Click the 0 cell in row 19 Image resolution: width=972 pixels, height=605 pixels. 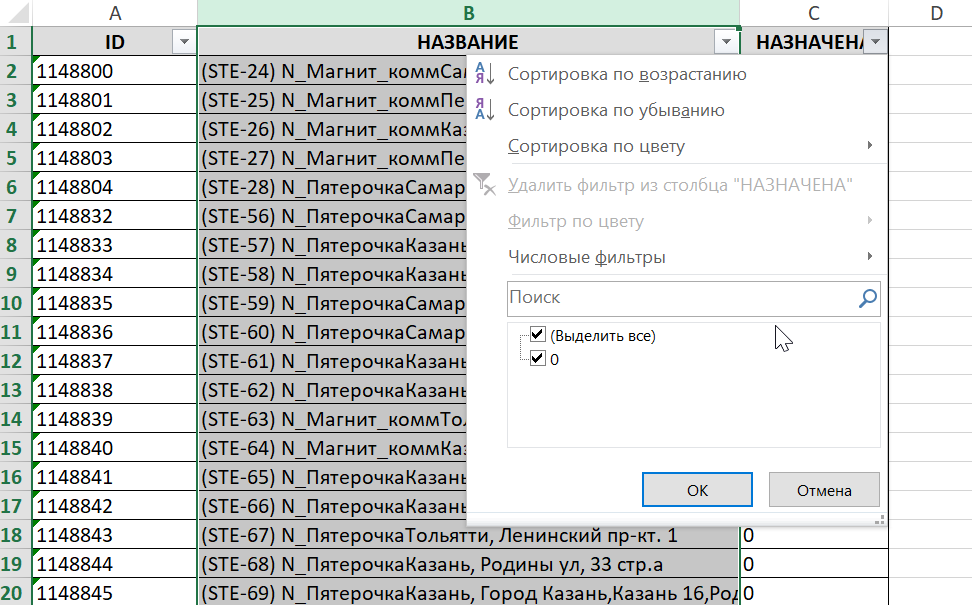(814, 563)
